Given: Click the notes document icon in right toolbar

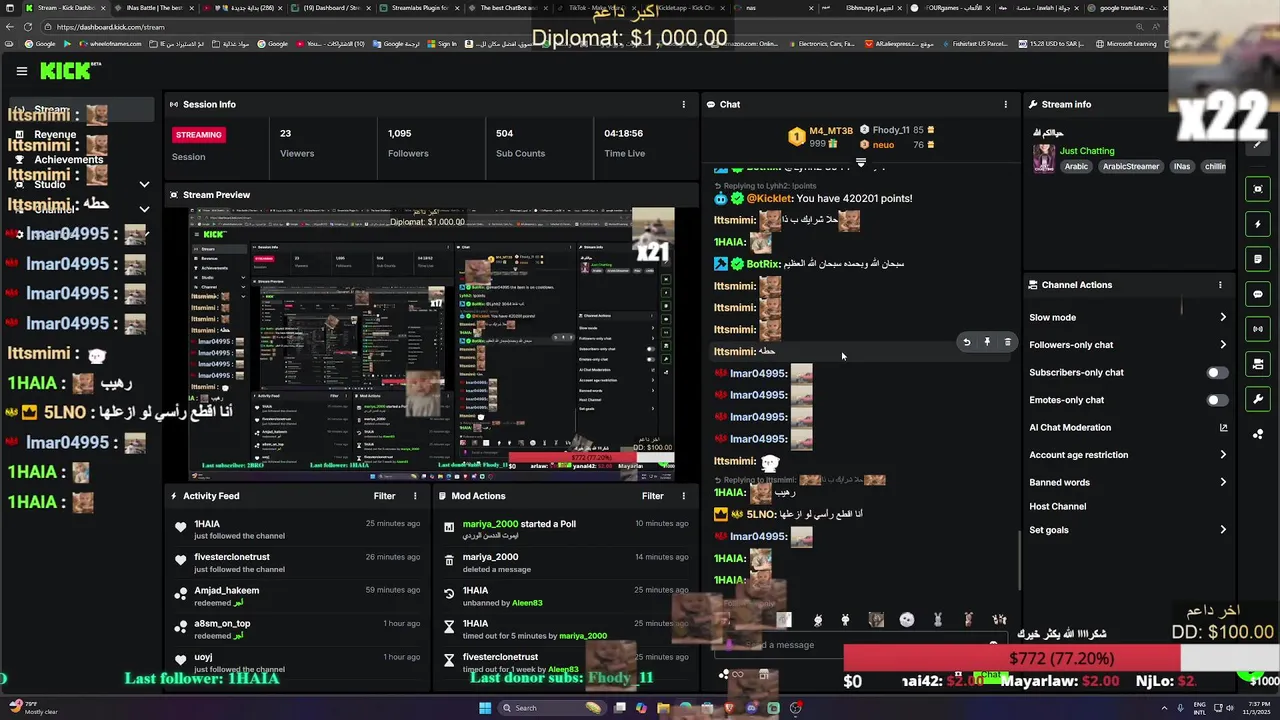Looking at the screenshot, I should click(x=1258, y=259).
